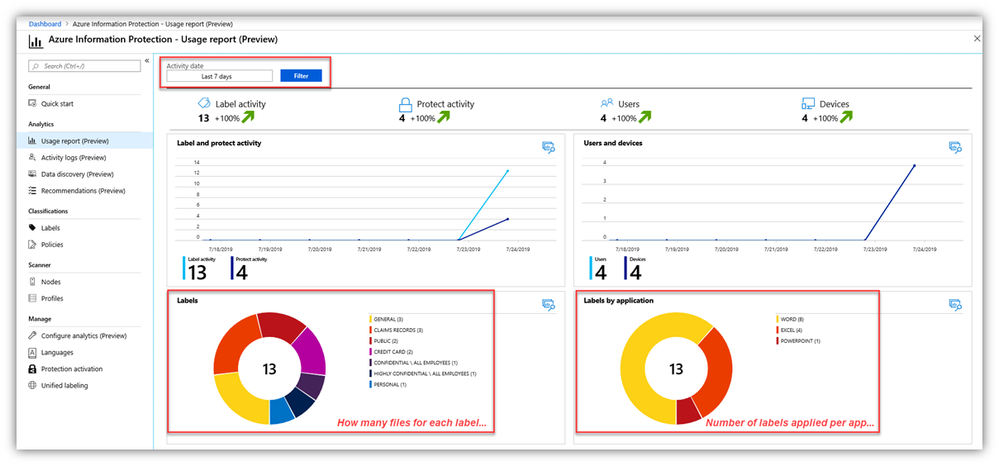Click the Devices summary icon

[809, 103]
